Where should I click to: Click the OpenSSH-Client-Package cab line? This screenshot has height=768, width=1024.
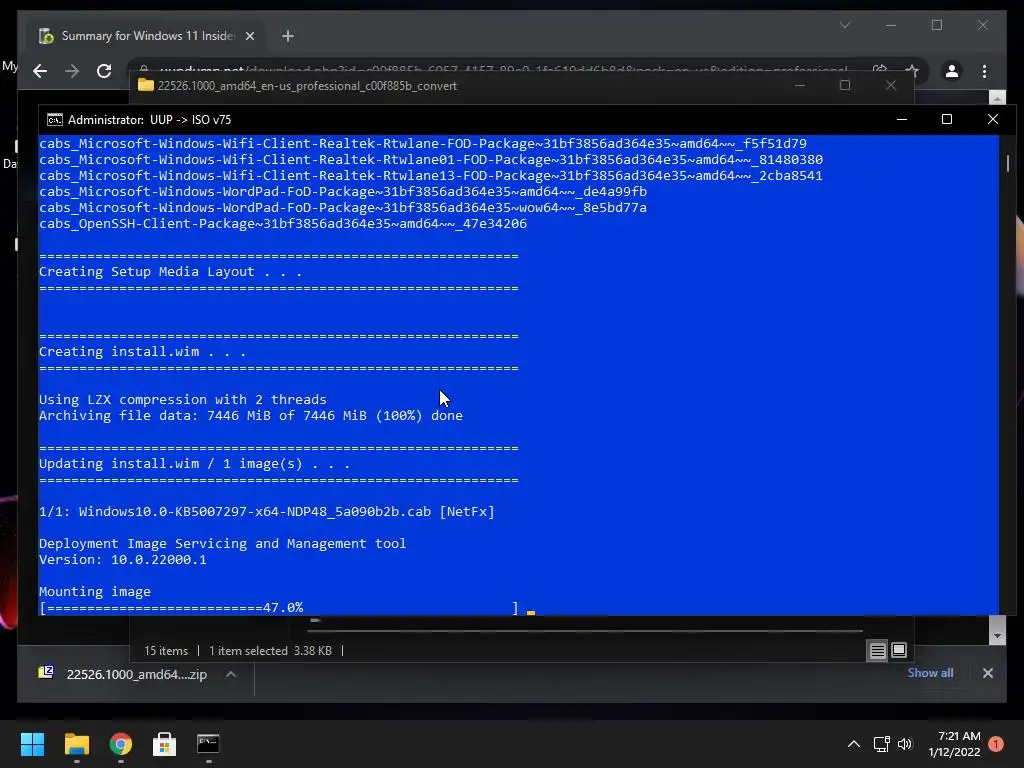pyautogui.click(x=283, y=224)
